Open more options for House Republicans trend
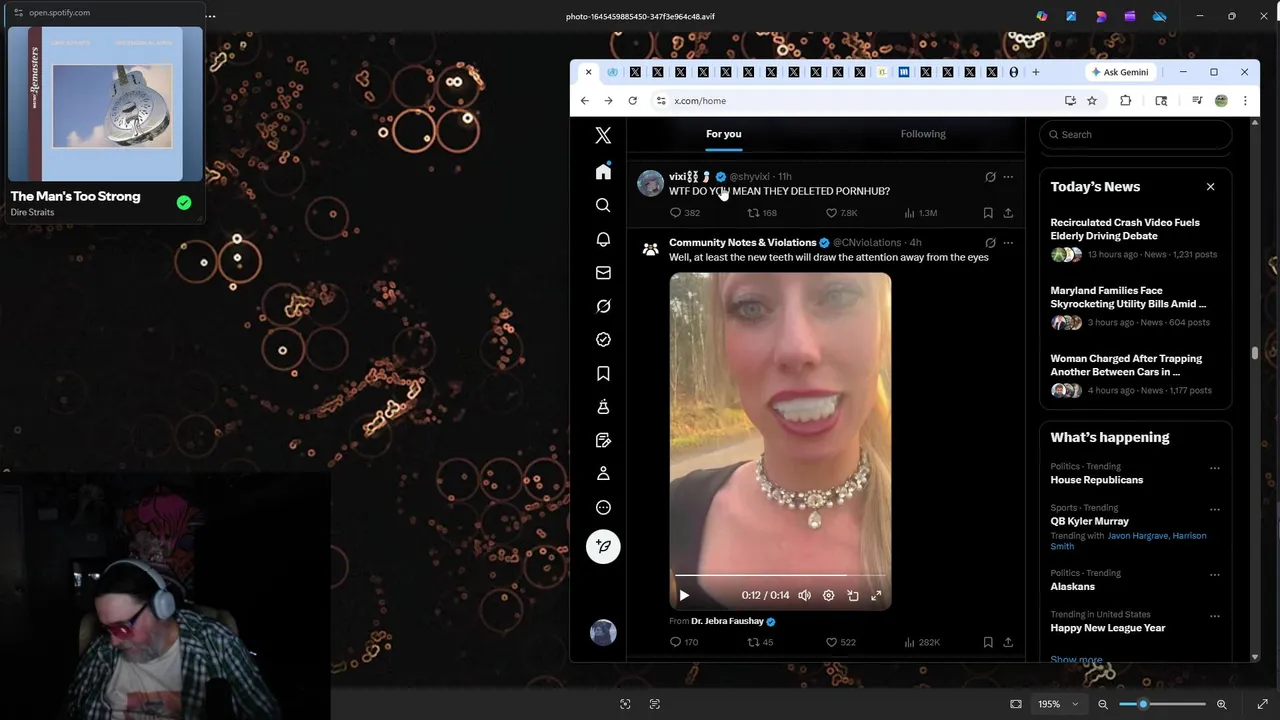This screenshot has height=720, width=1280. pyautogui.click(x=1215, y=468)
